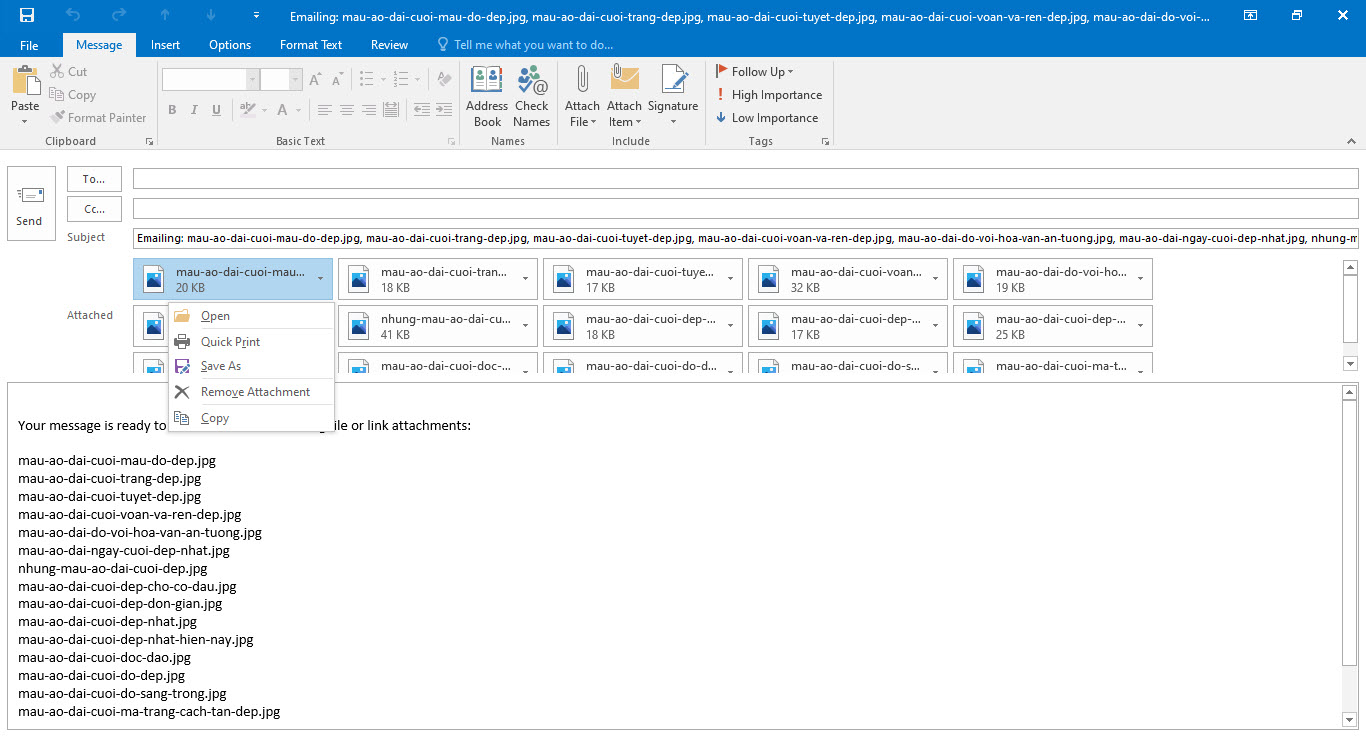Click the text highlight color icon
Image resolution: width=1366 pixels, height=738 pixels.
click(247, 110)
